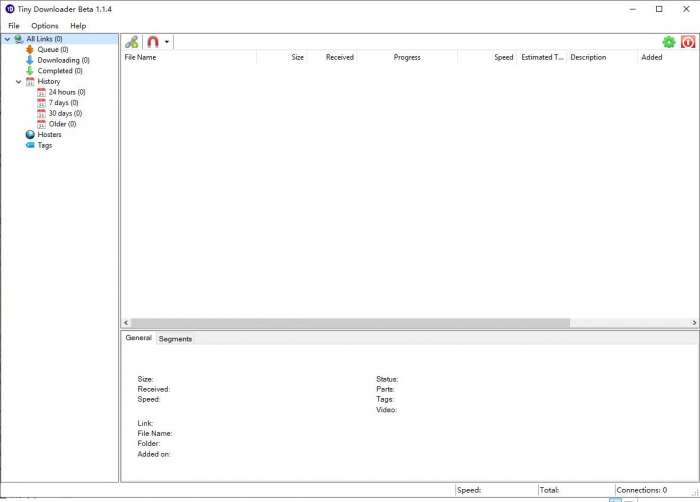
Task: Sort by File Name column header
Action: (189, 57)
